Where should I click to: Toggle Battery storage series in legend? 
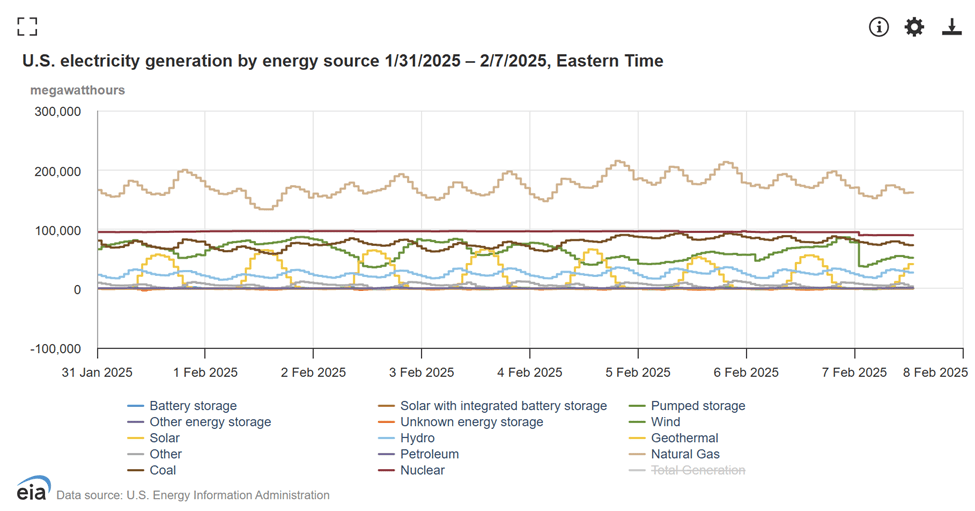[x=192, y=406]
